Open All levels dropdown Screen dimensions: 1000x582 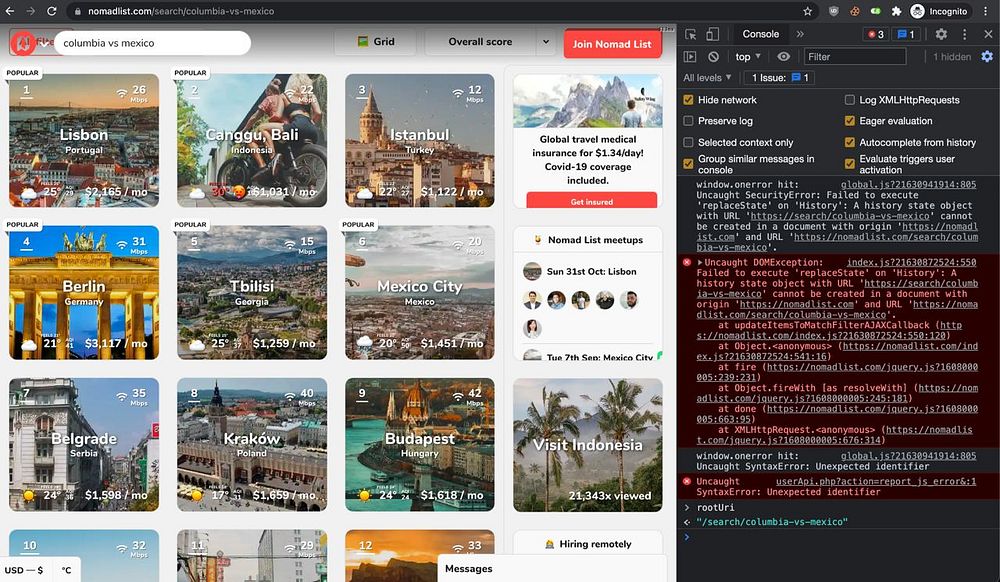click(707, 78)
